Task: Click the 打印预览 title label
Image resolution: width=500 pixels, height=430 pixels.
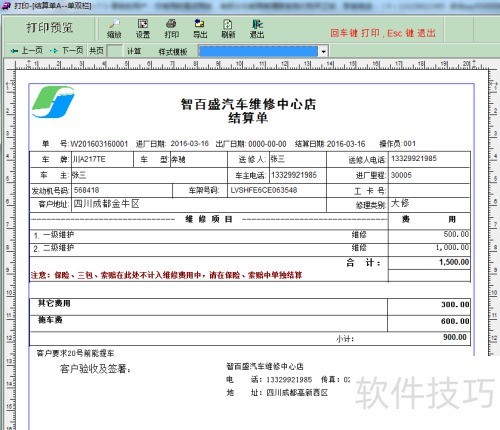Action: pyautogui.click(x=50, y=28)
